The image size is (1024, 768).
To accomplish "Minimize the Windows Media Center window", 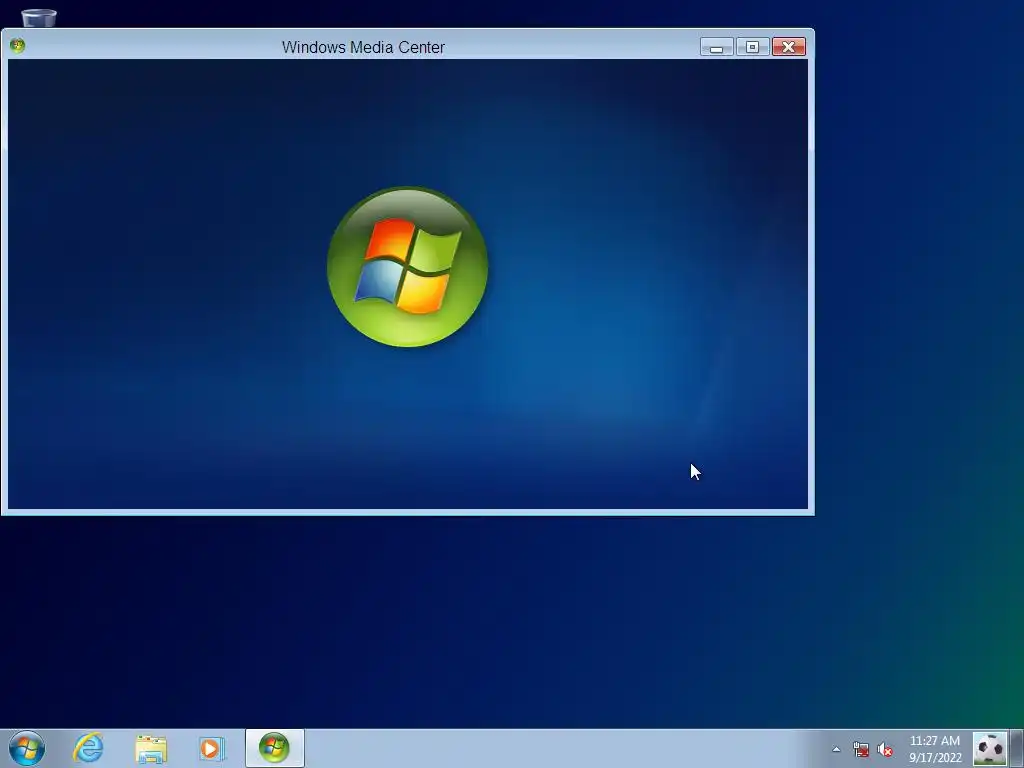I will pyautogui.click(x=716, y=47).
